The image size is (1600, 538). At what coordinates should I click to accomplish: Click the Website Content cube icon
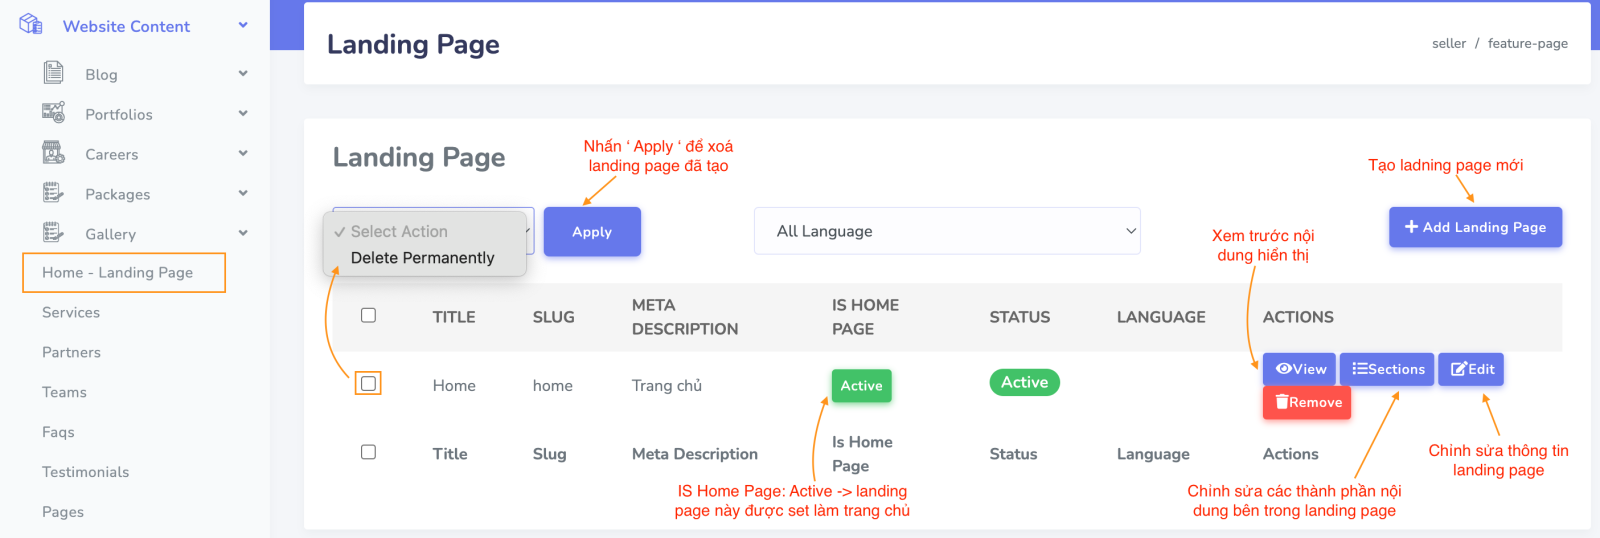click(x=31, y=24)
